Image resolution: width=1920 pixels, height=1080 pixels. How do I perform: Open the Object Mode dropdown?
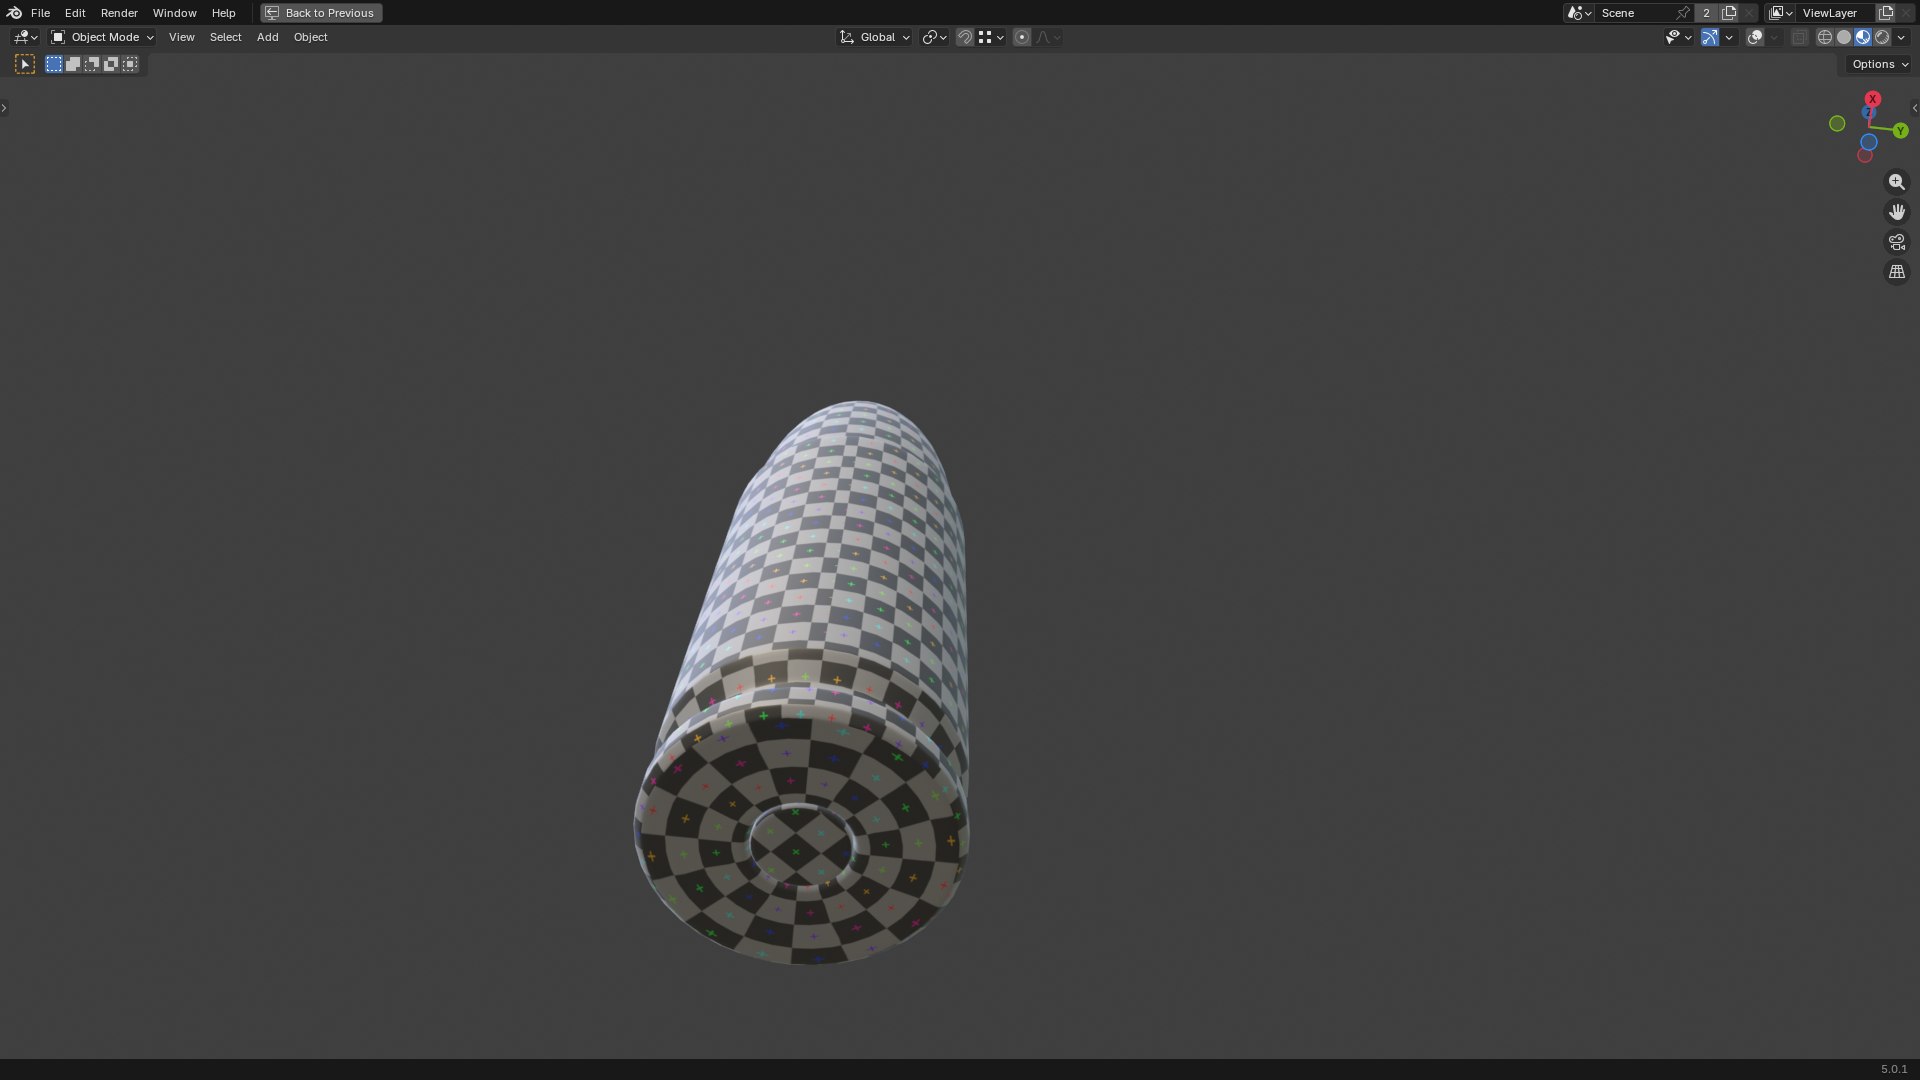coord(102,37)
